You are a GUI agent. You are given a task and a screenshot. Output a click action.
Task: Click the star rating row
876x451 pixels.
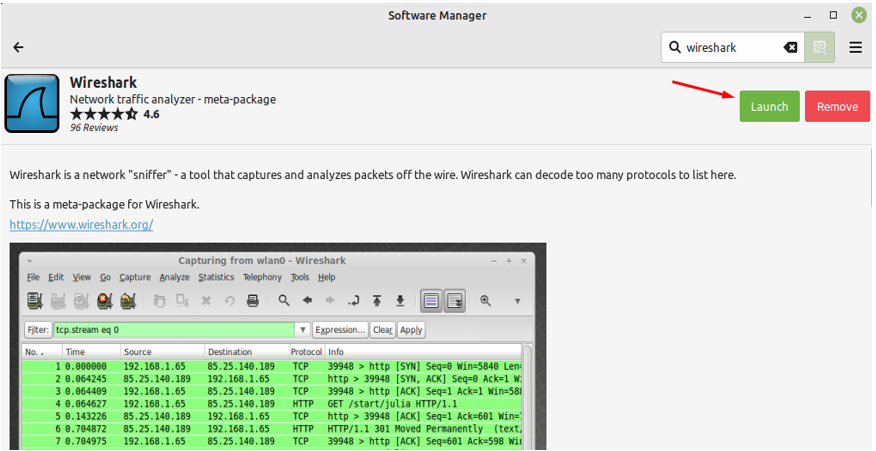(103, 115)
